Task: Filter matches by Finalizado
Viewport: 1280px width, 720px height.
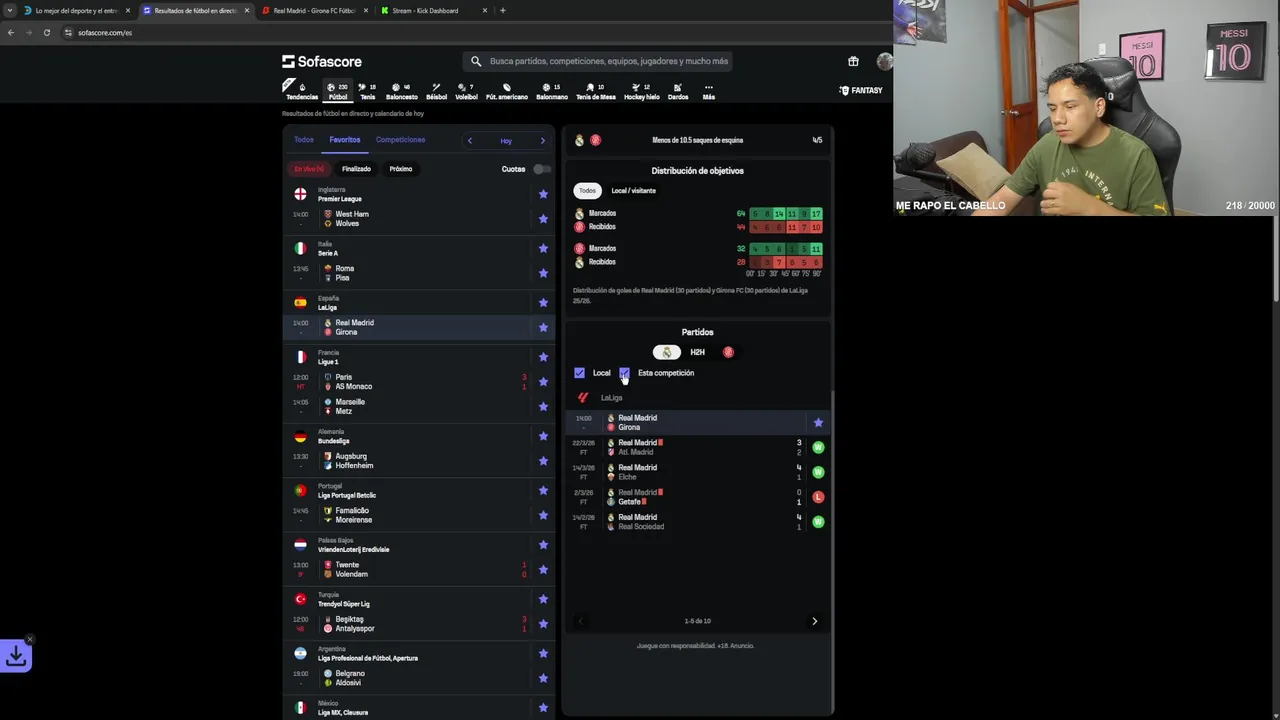Action: click(356, 169)
